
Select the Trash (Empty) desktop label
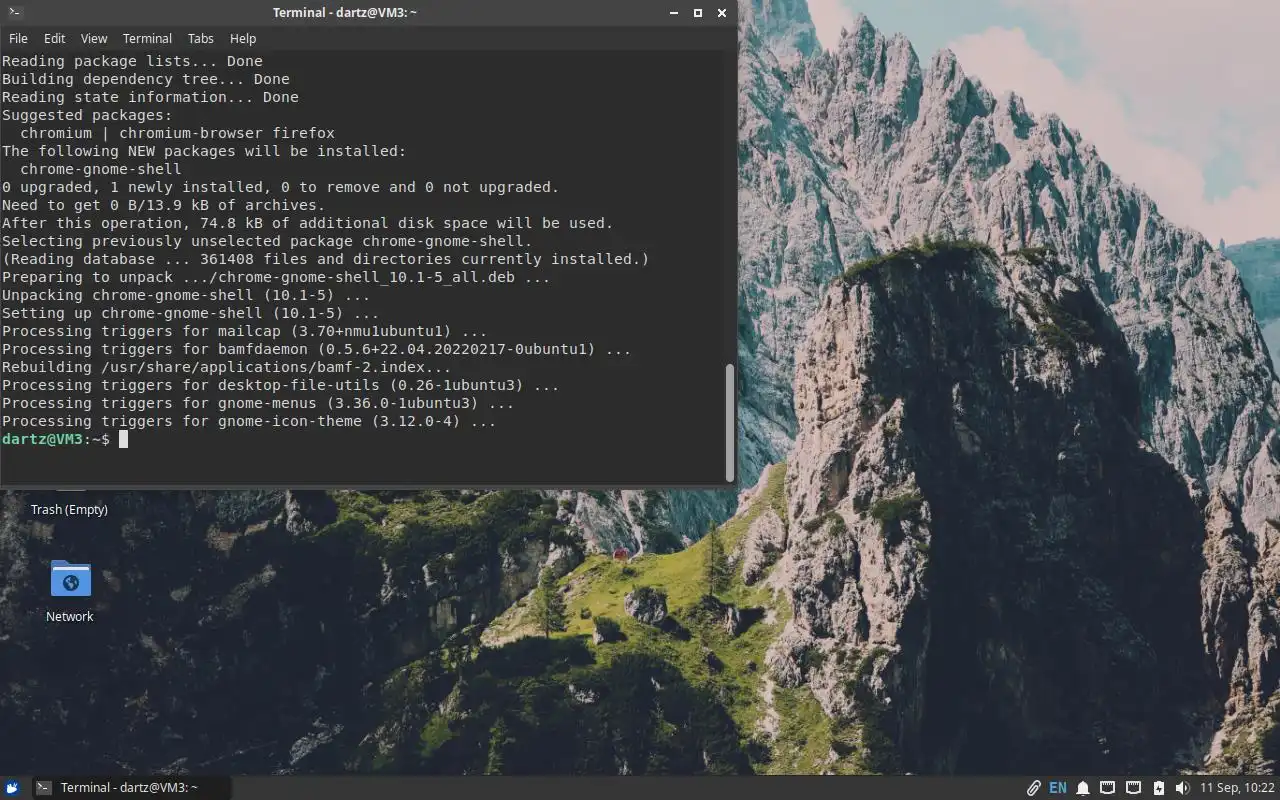tap(69, 509)
